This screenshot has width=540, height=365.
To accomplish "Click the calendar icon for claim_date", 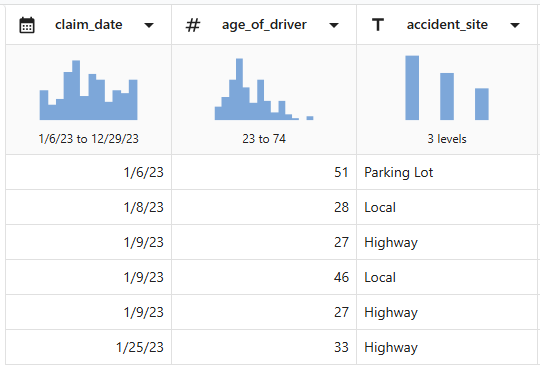I will (x=27, y=25).
